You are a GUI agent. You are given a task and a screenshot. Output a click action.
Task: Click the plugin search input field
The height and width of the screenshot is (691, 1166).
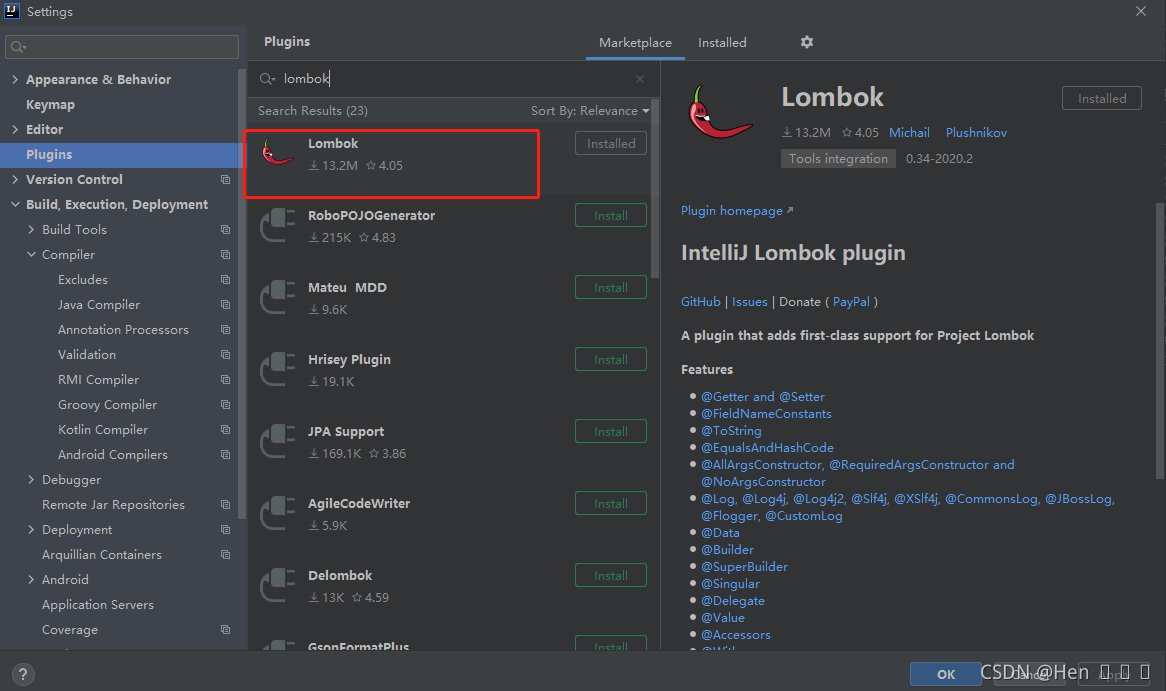(x=454, y=79)
